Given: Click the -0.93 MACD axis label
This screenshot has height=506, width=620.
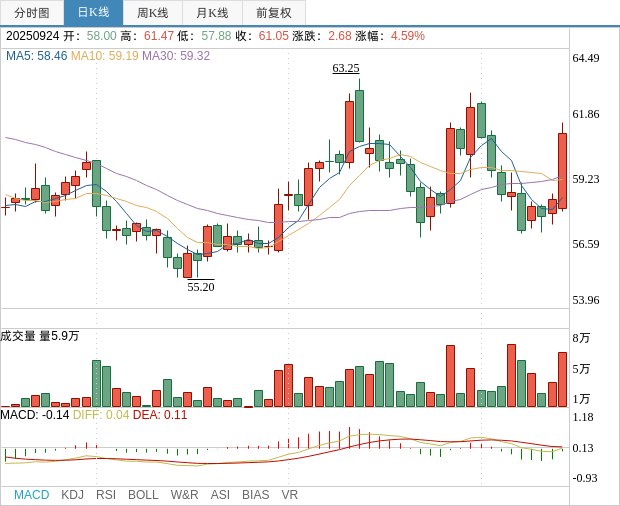Looking at the screenshot, I should pos(585,478).
